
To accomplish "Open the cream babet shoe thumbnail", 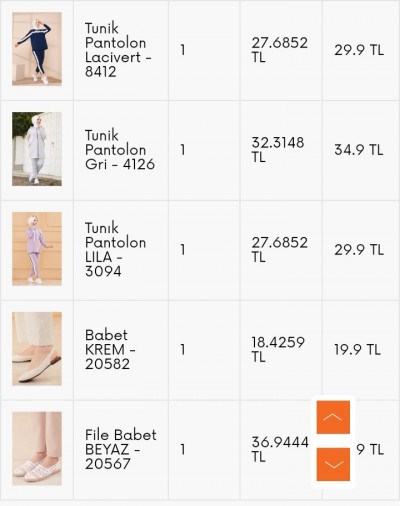I will coord(37,349).
